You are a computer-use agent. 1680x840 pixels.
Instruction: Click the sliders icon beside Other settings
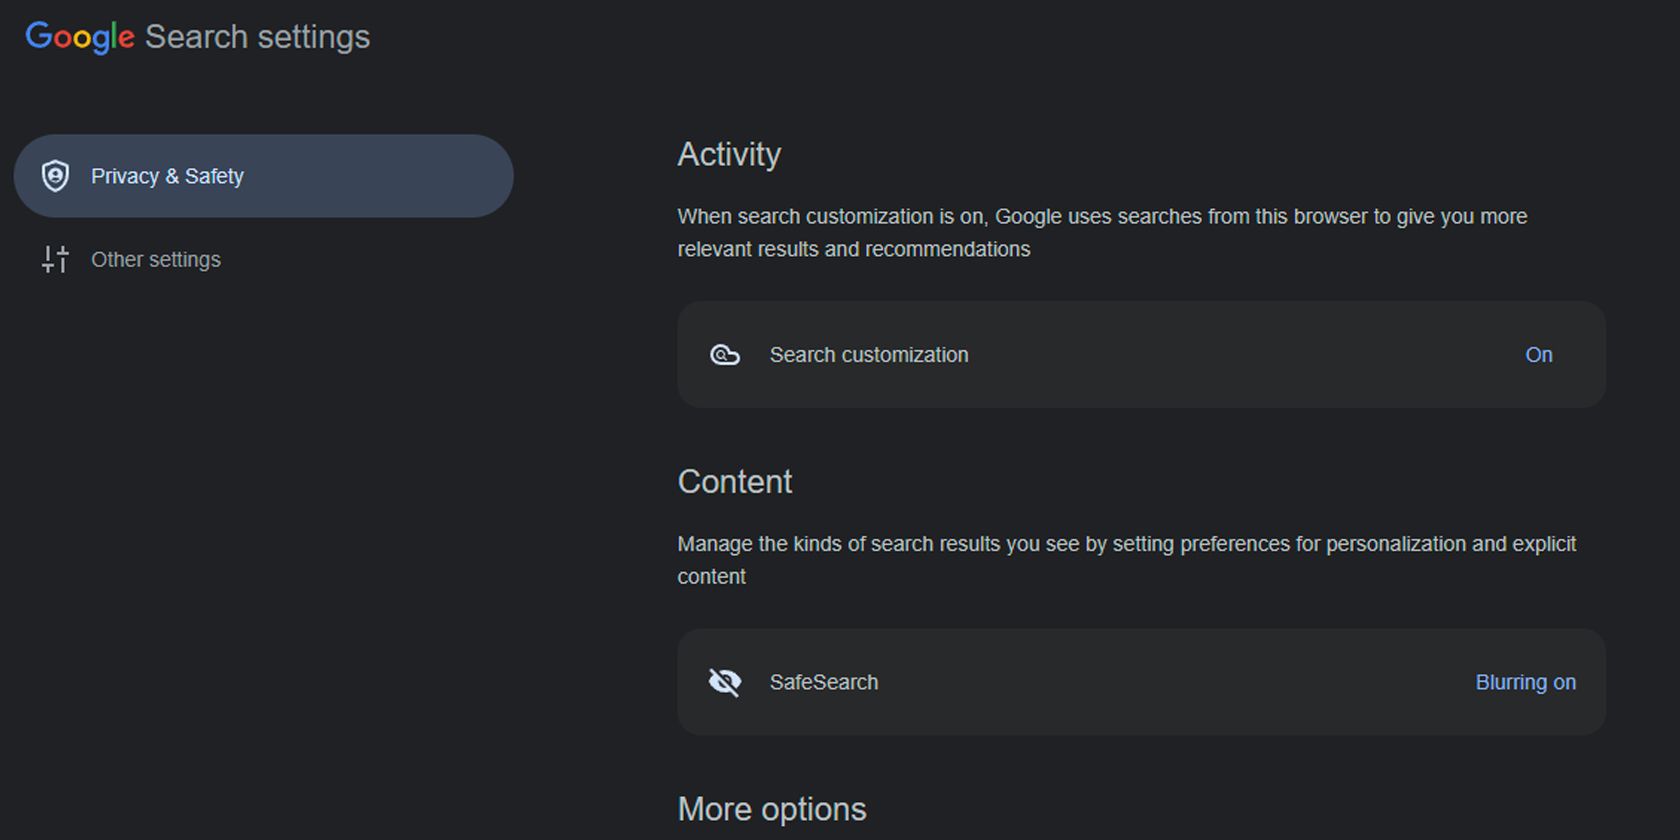coord(55,259)
